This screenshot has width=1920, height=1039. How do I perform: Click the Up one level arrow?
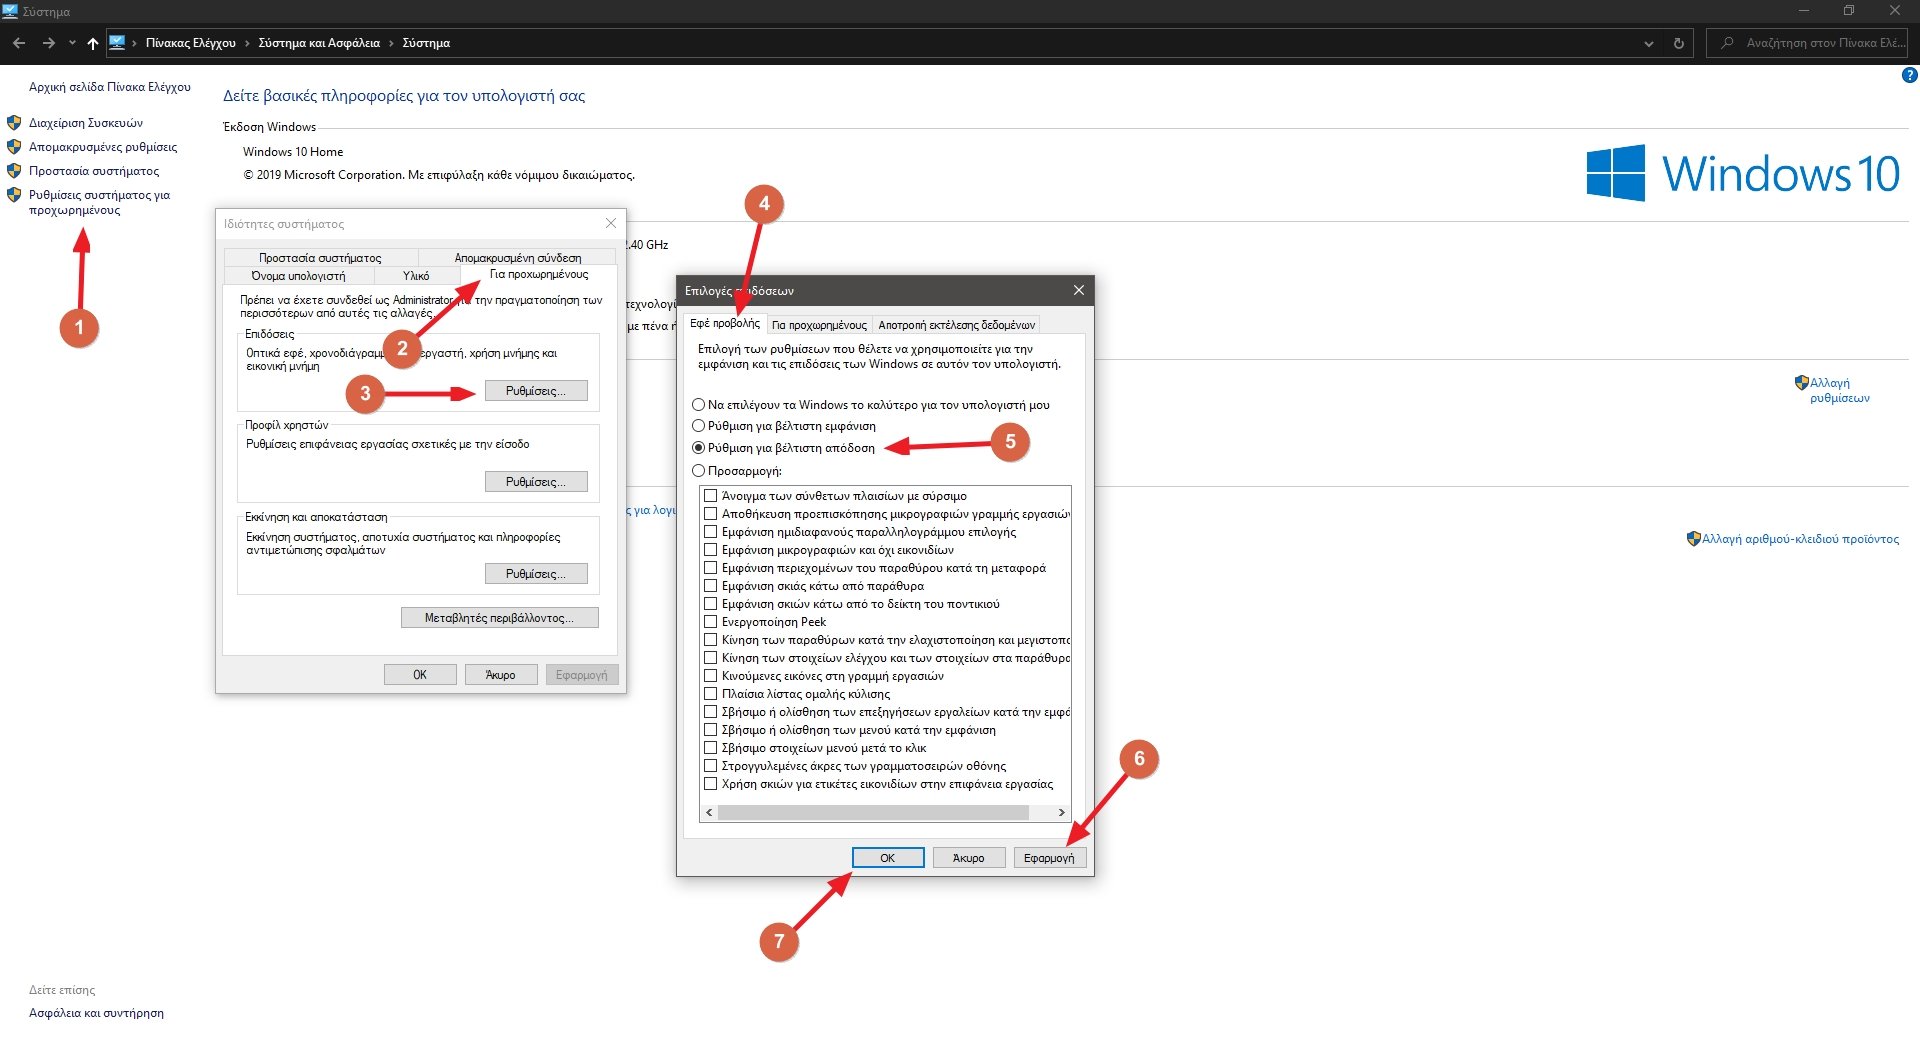(x=93, y=43)
